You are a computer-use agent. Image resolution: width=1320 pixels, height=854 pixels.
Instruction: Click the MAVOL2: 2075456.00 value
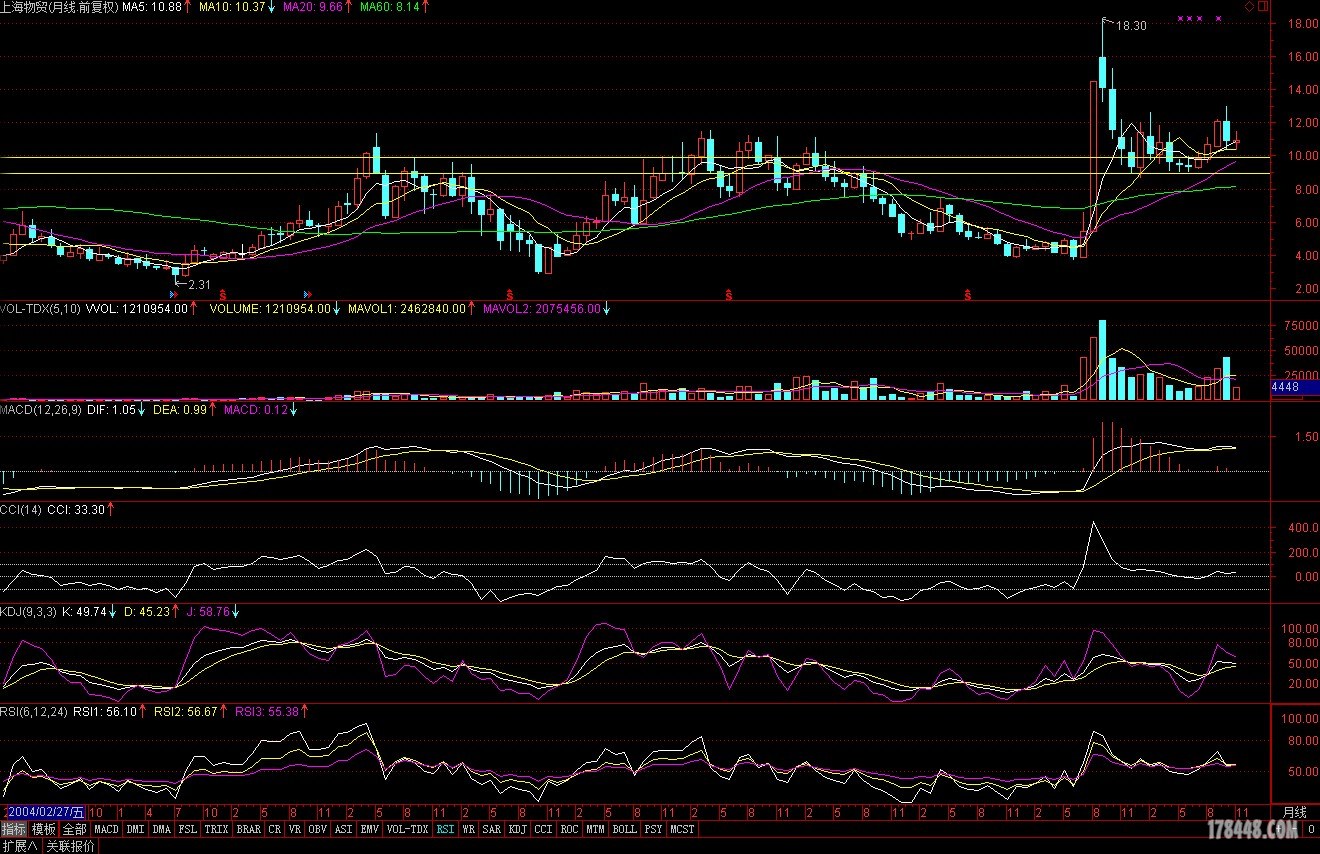tap(542, 309)
